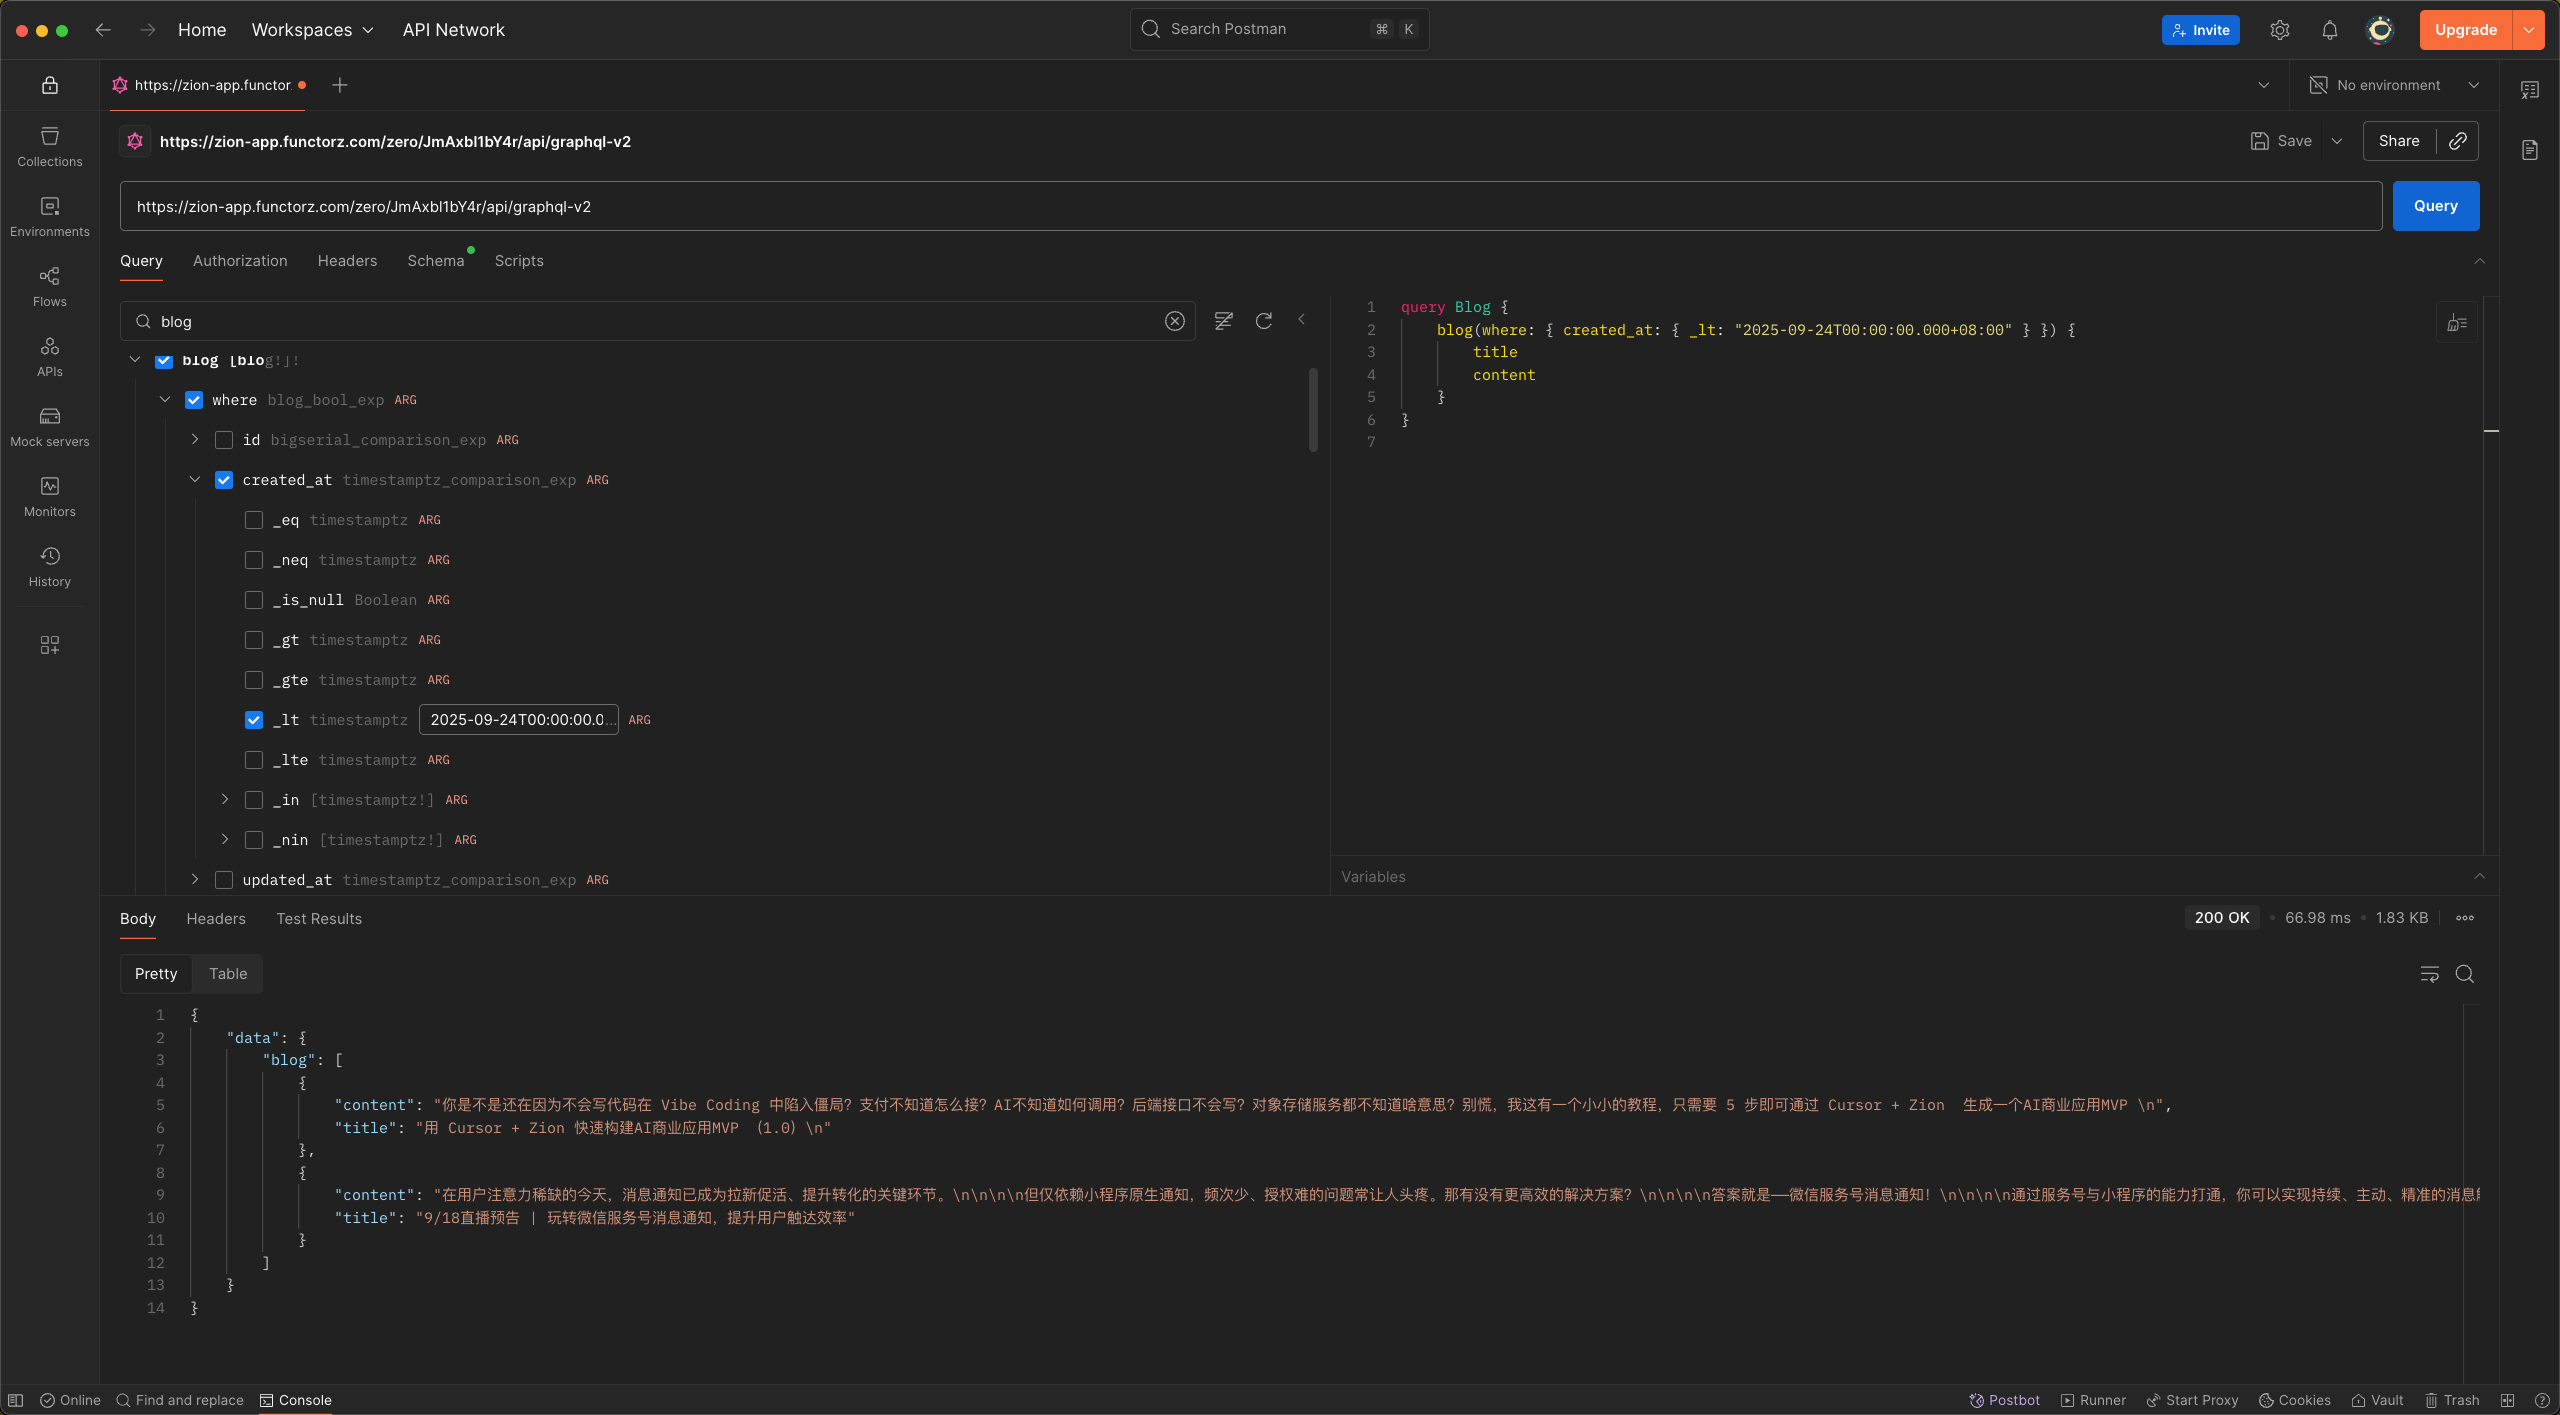This screenshot has height=1415, width=2560.
Task: Click the _lt timestamp value field
Action: coord(518,720)
